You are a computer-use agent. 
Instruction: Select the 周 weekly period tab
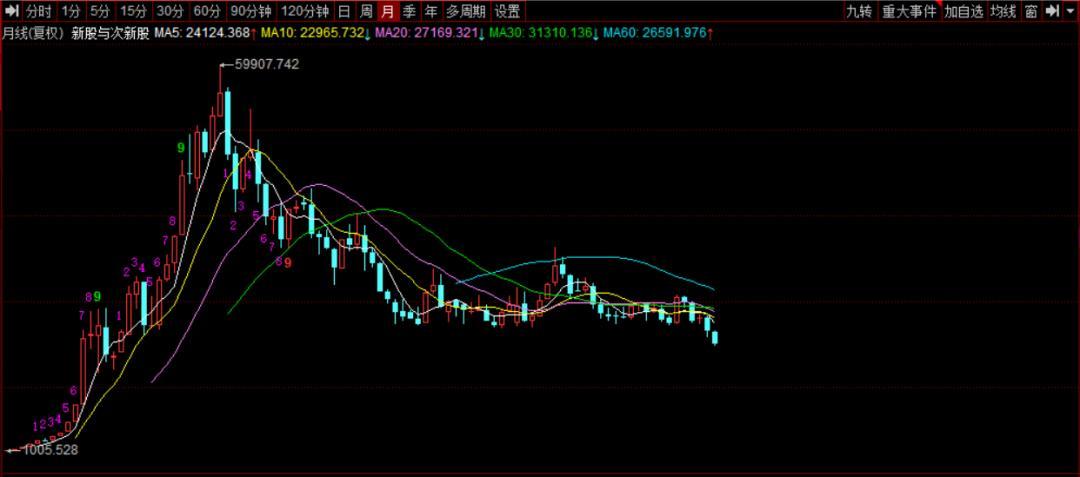(365, 12)
